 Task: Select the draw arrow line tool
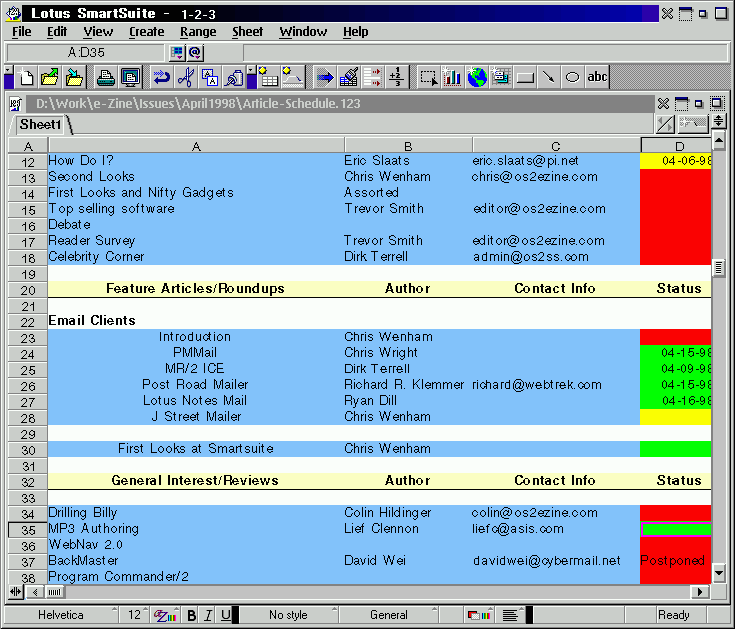coord(549,77)
